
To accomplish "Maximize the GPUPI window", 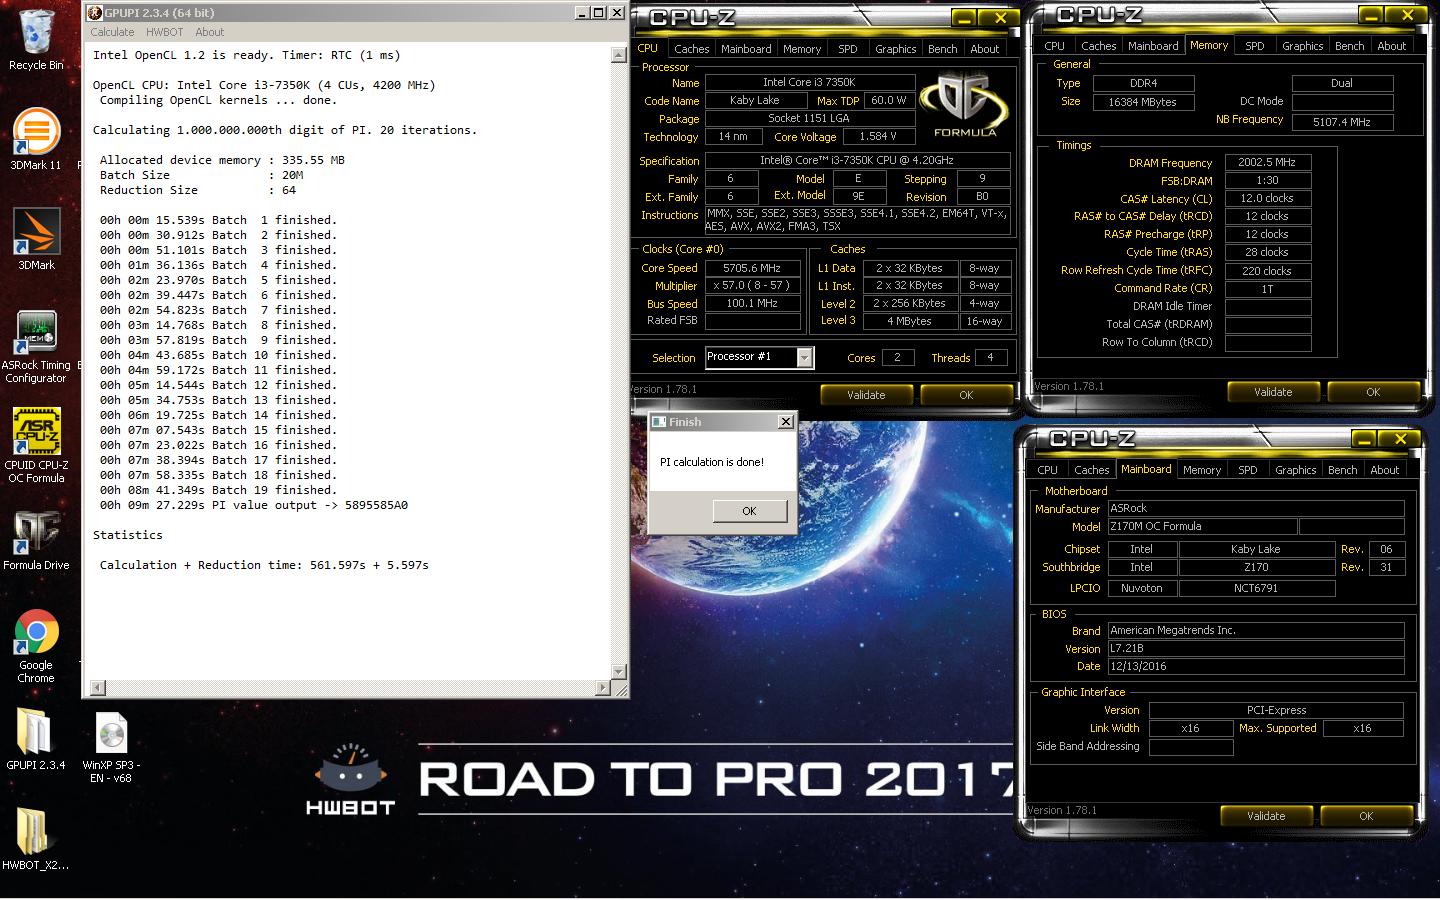I will (x=599, y=13).
